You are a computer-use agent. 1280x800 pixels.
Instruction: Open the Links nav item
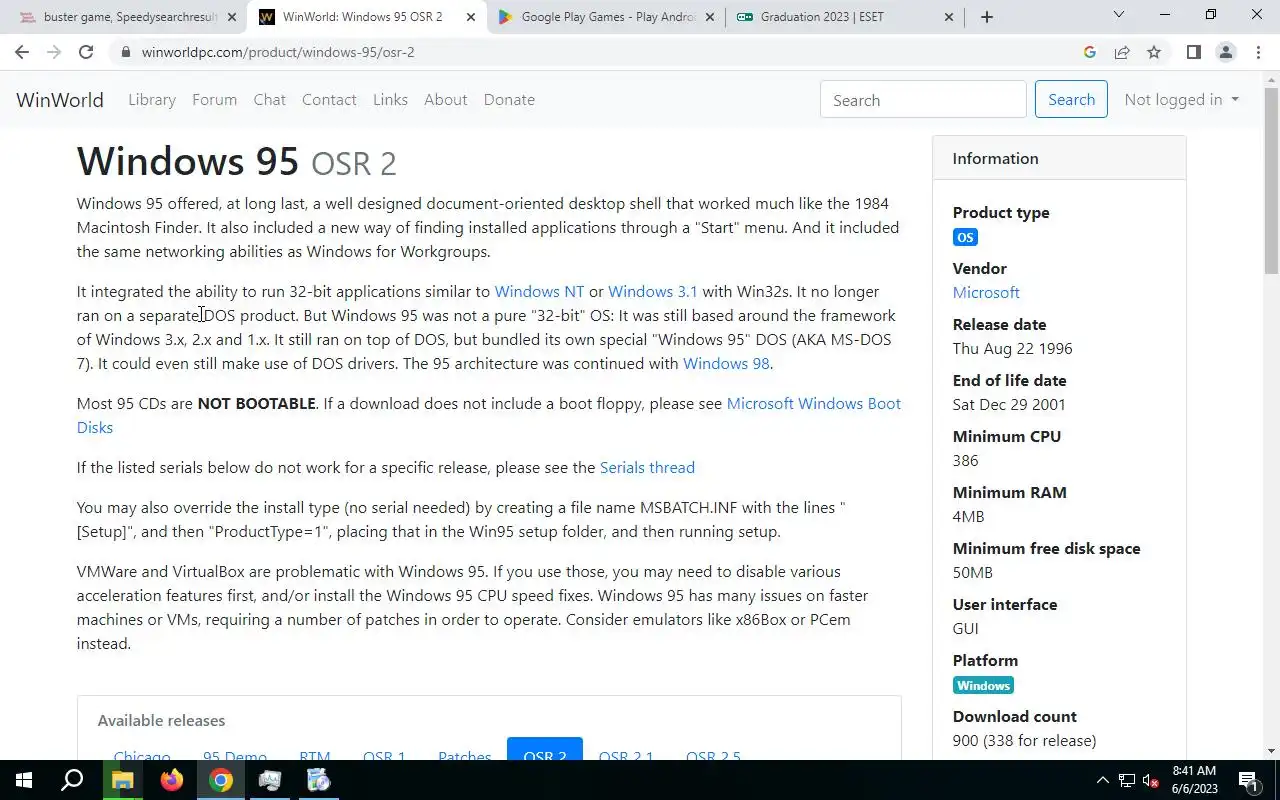pos(390,99)
